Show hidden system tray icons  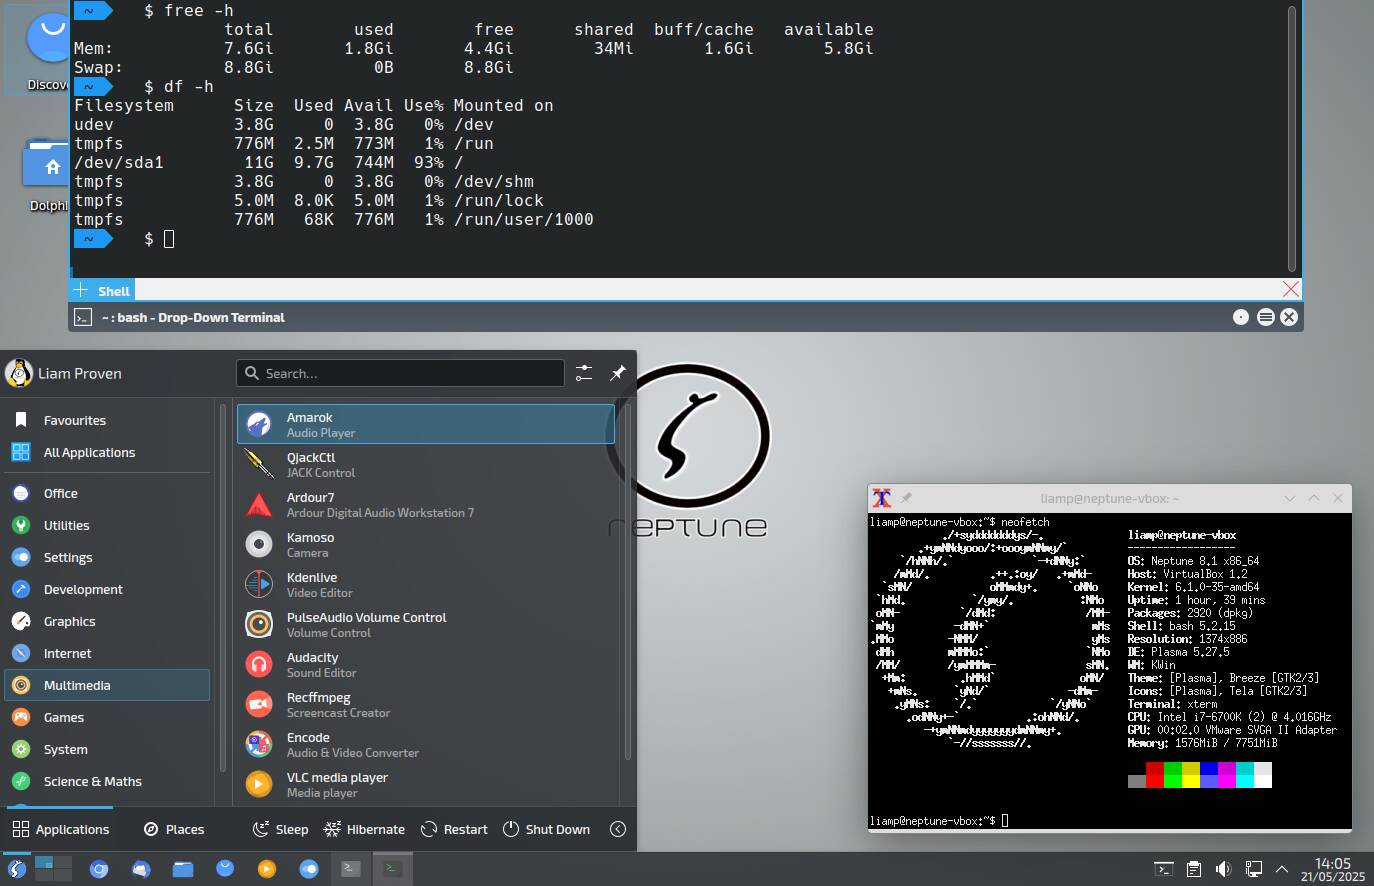(x=1282, y=869)
